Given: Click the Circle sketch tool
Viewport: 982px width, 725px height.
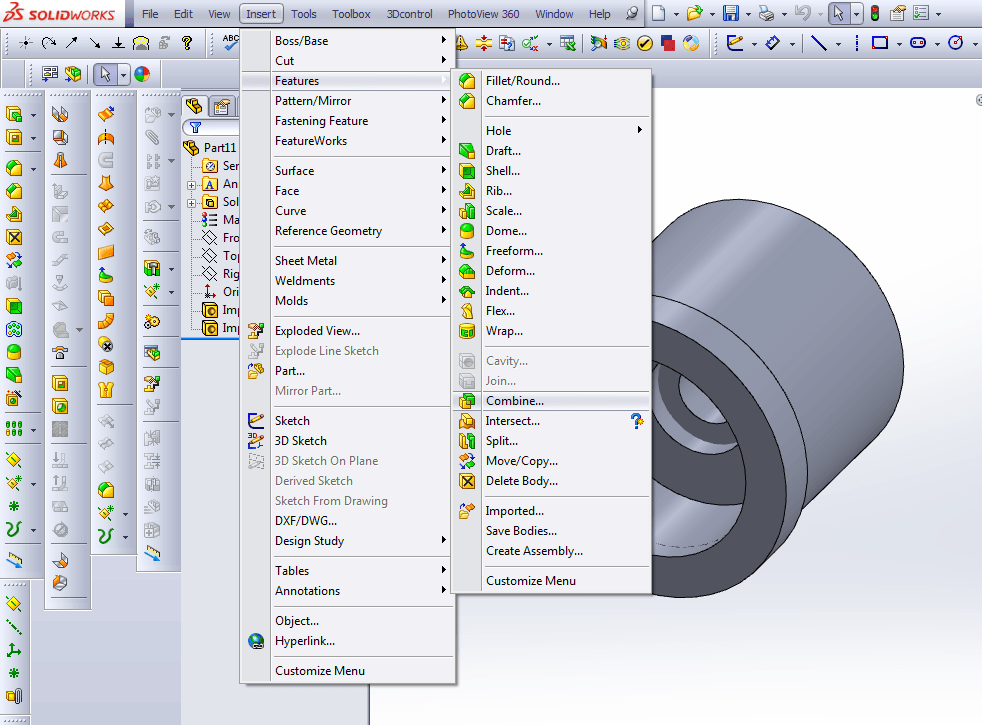Looking at the screenshot, I should [x=956, y=43].
